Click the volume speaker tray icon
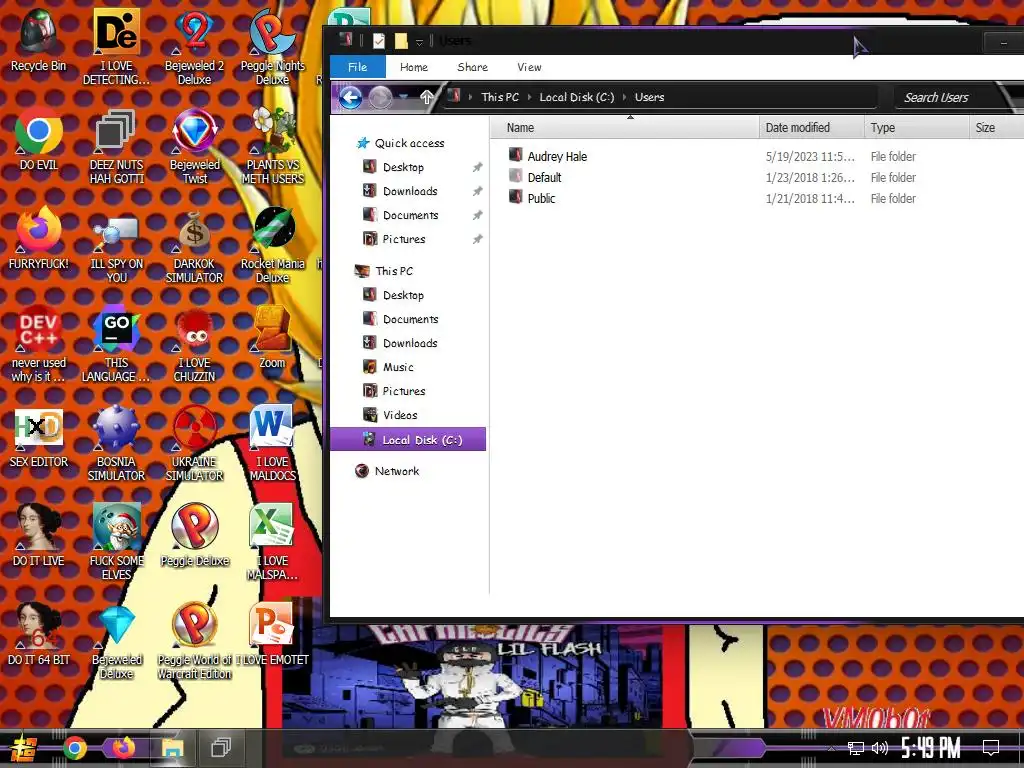The width and height of the screenshot is (1024, 768). [880, 748]
